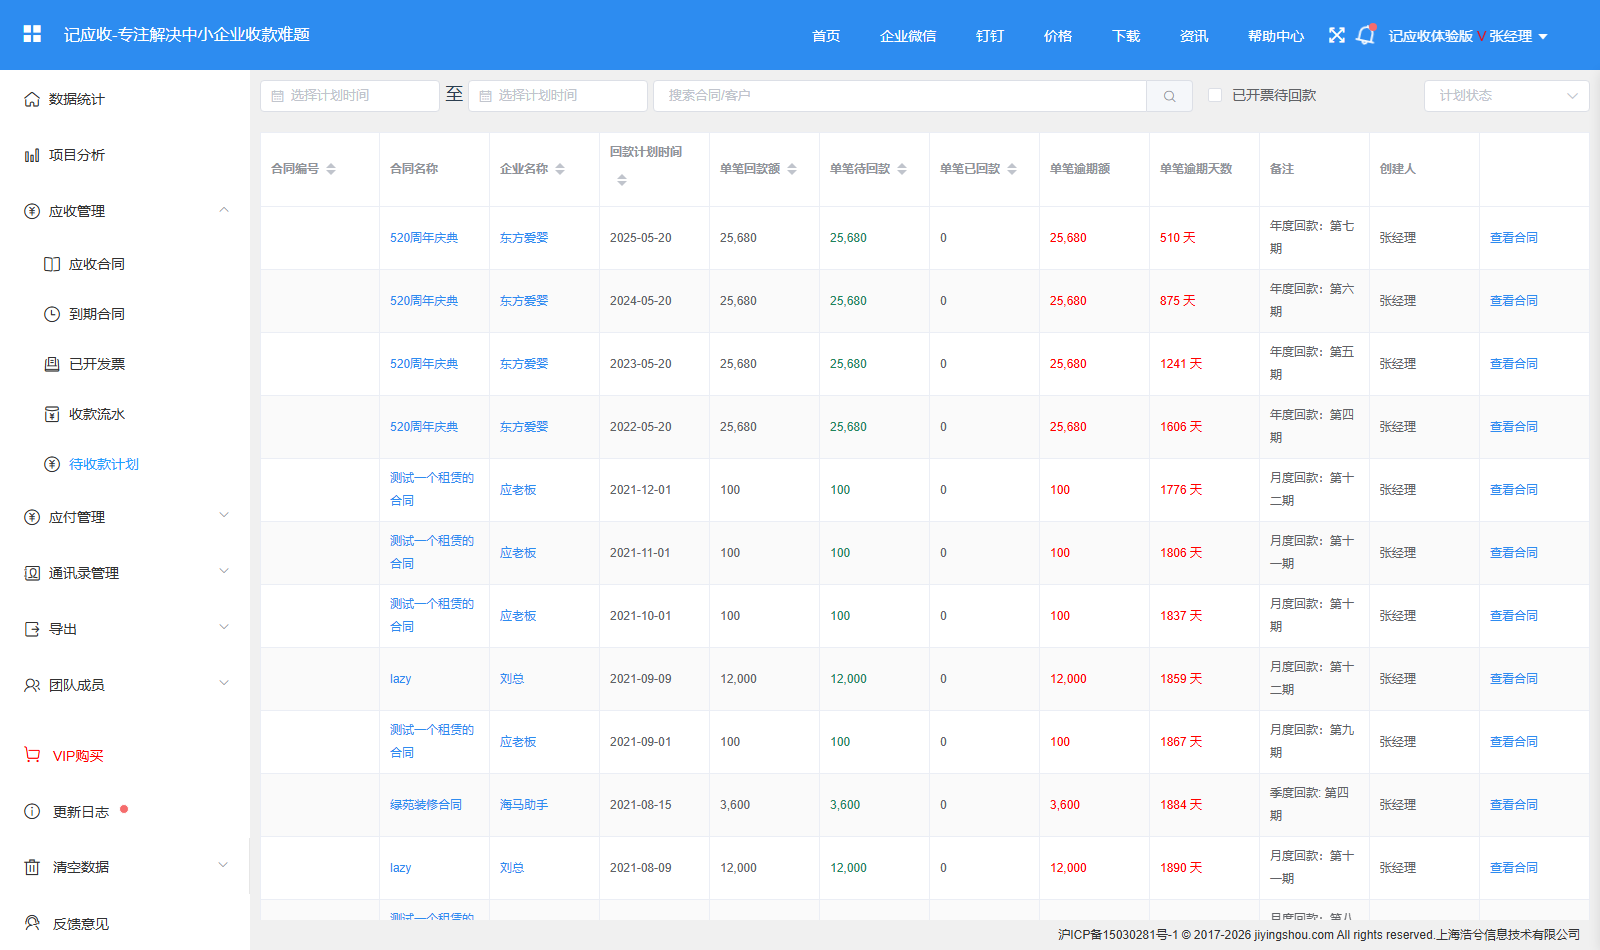This screenshot has height=950, width=1600.
Task: Open 项目分析 chart icon in sidebar
Action: tap(32, 155)
